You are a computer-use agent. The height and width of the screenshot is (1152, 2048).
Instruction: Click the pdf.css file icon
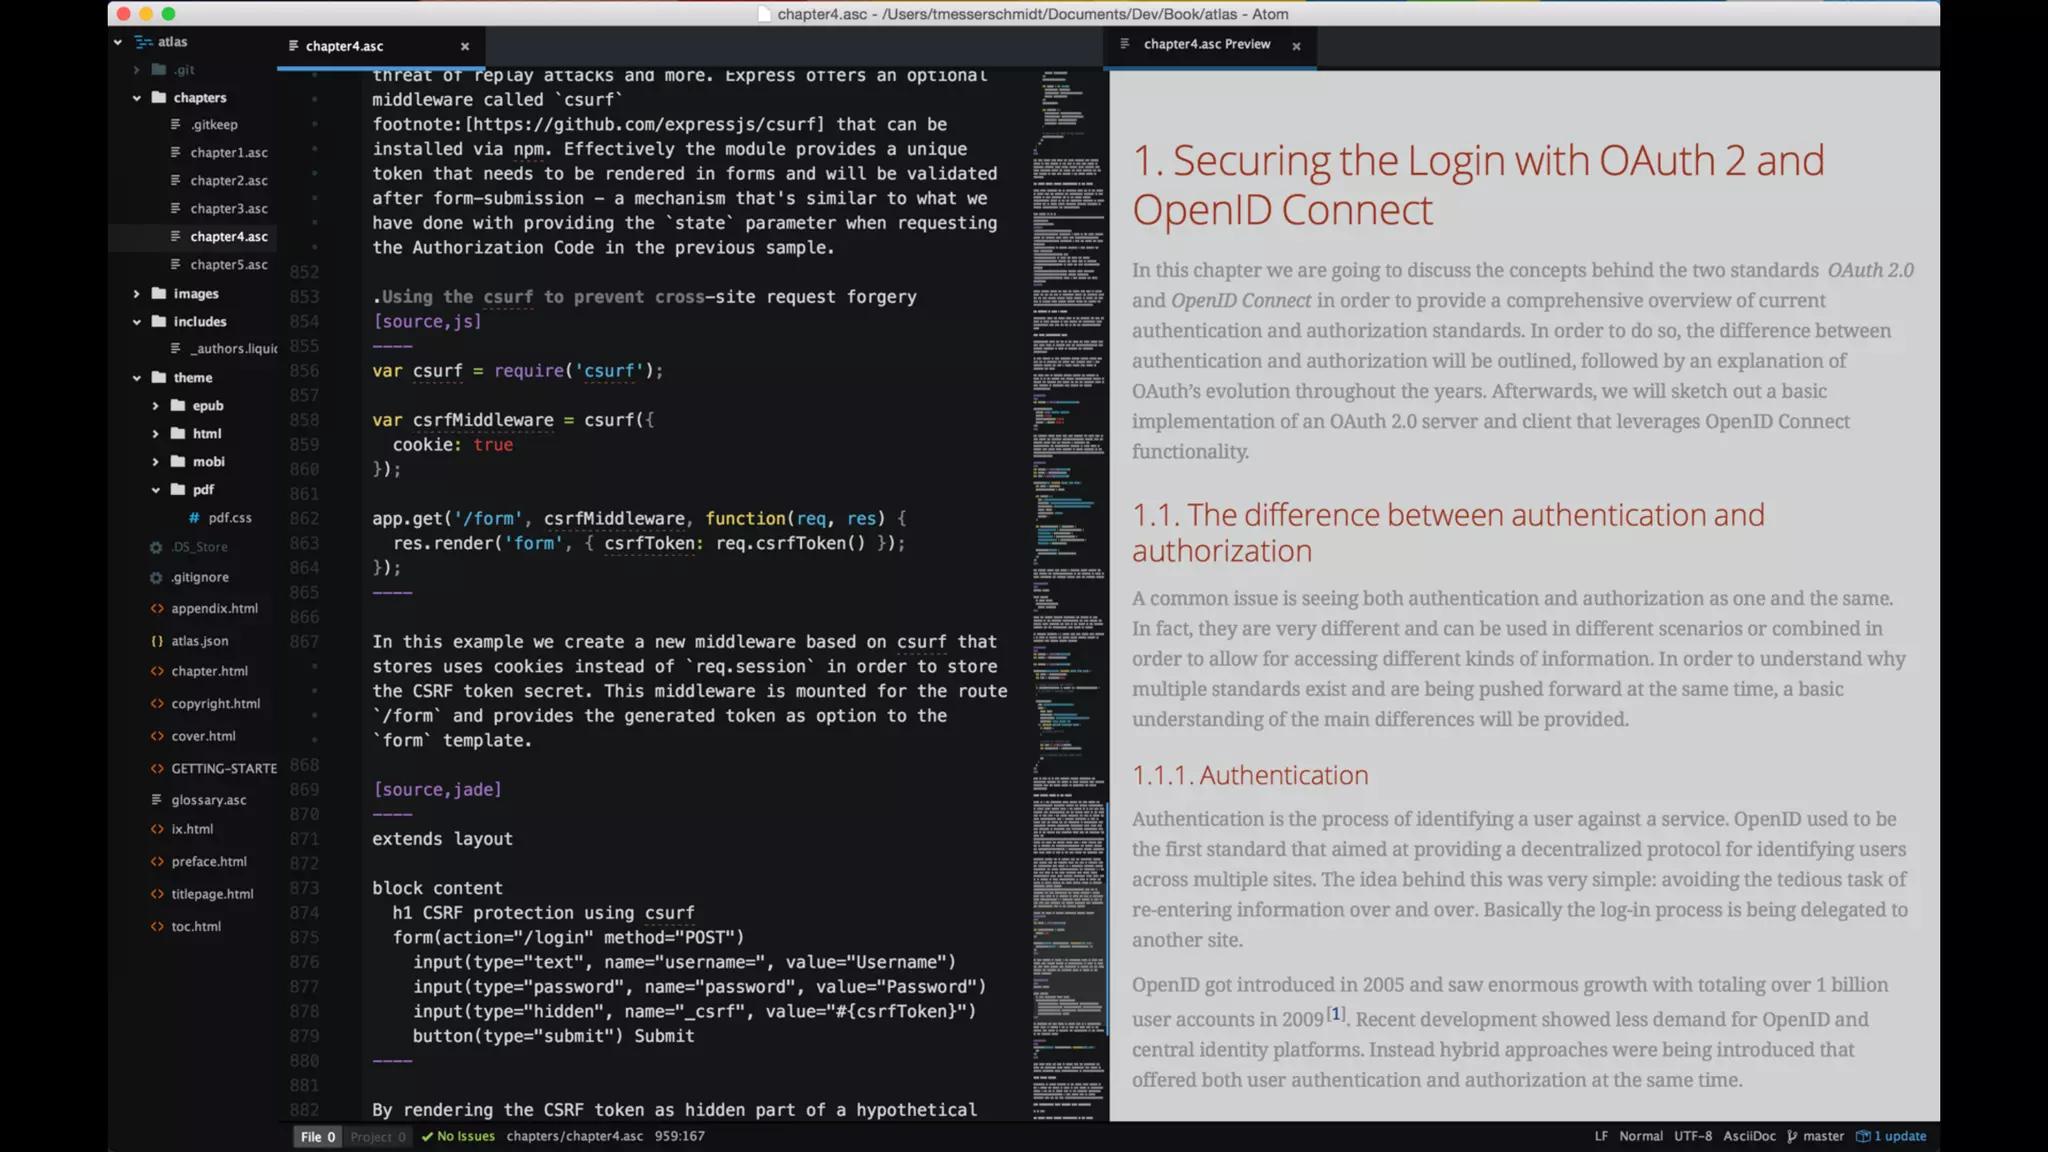tap(193, 518)
